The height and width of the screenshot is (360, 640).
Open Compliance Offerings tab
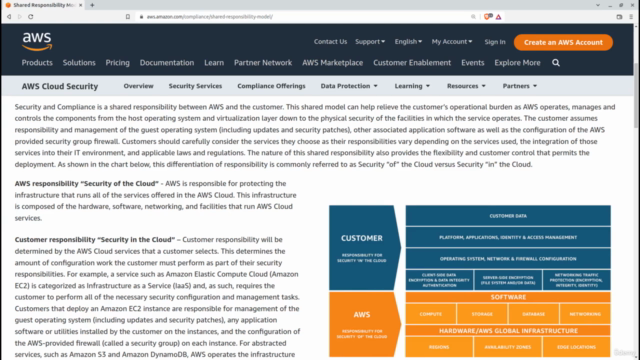(x=271, y=86)
